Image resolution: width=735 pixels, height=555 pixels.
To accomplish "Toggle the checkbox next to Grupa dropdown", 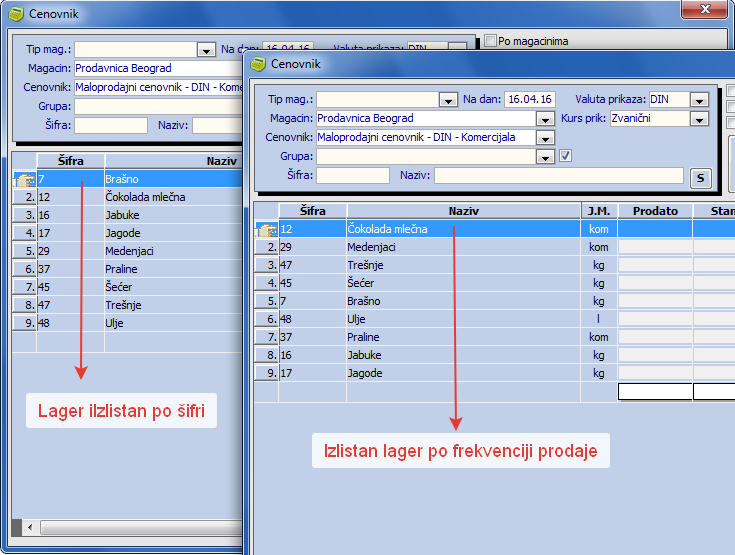I will (x=565, y=156).
